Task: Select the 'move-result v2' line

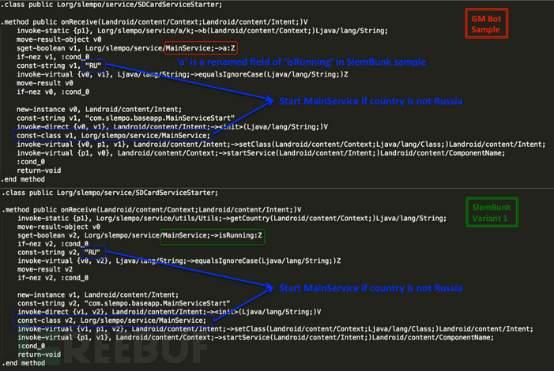Action: click(x=45, y=269)
